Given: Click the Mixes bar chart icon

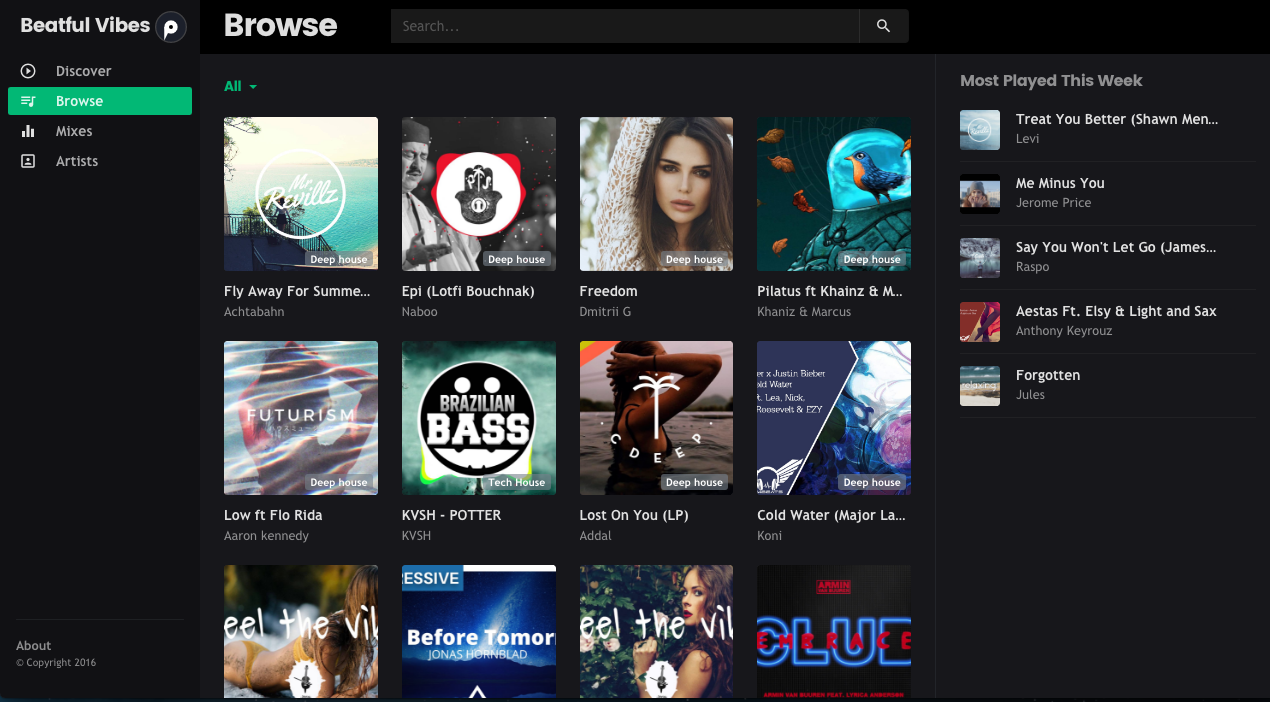Looking at the screenshot, I should pos(28,131).
